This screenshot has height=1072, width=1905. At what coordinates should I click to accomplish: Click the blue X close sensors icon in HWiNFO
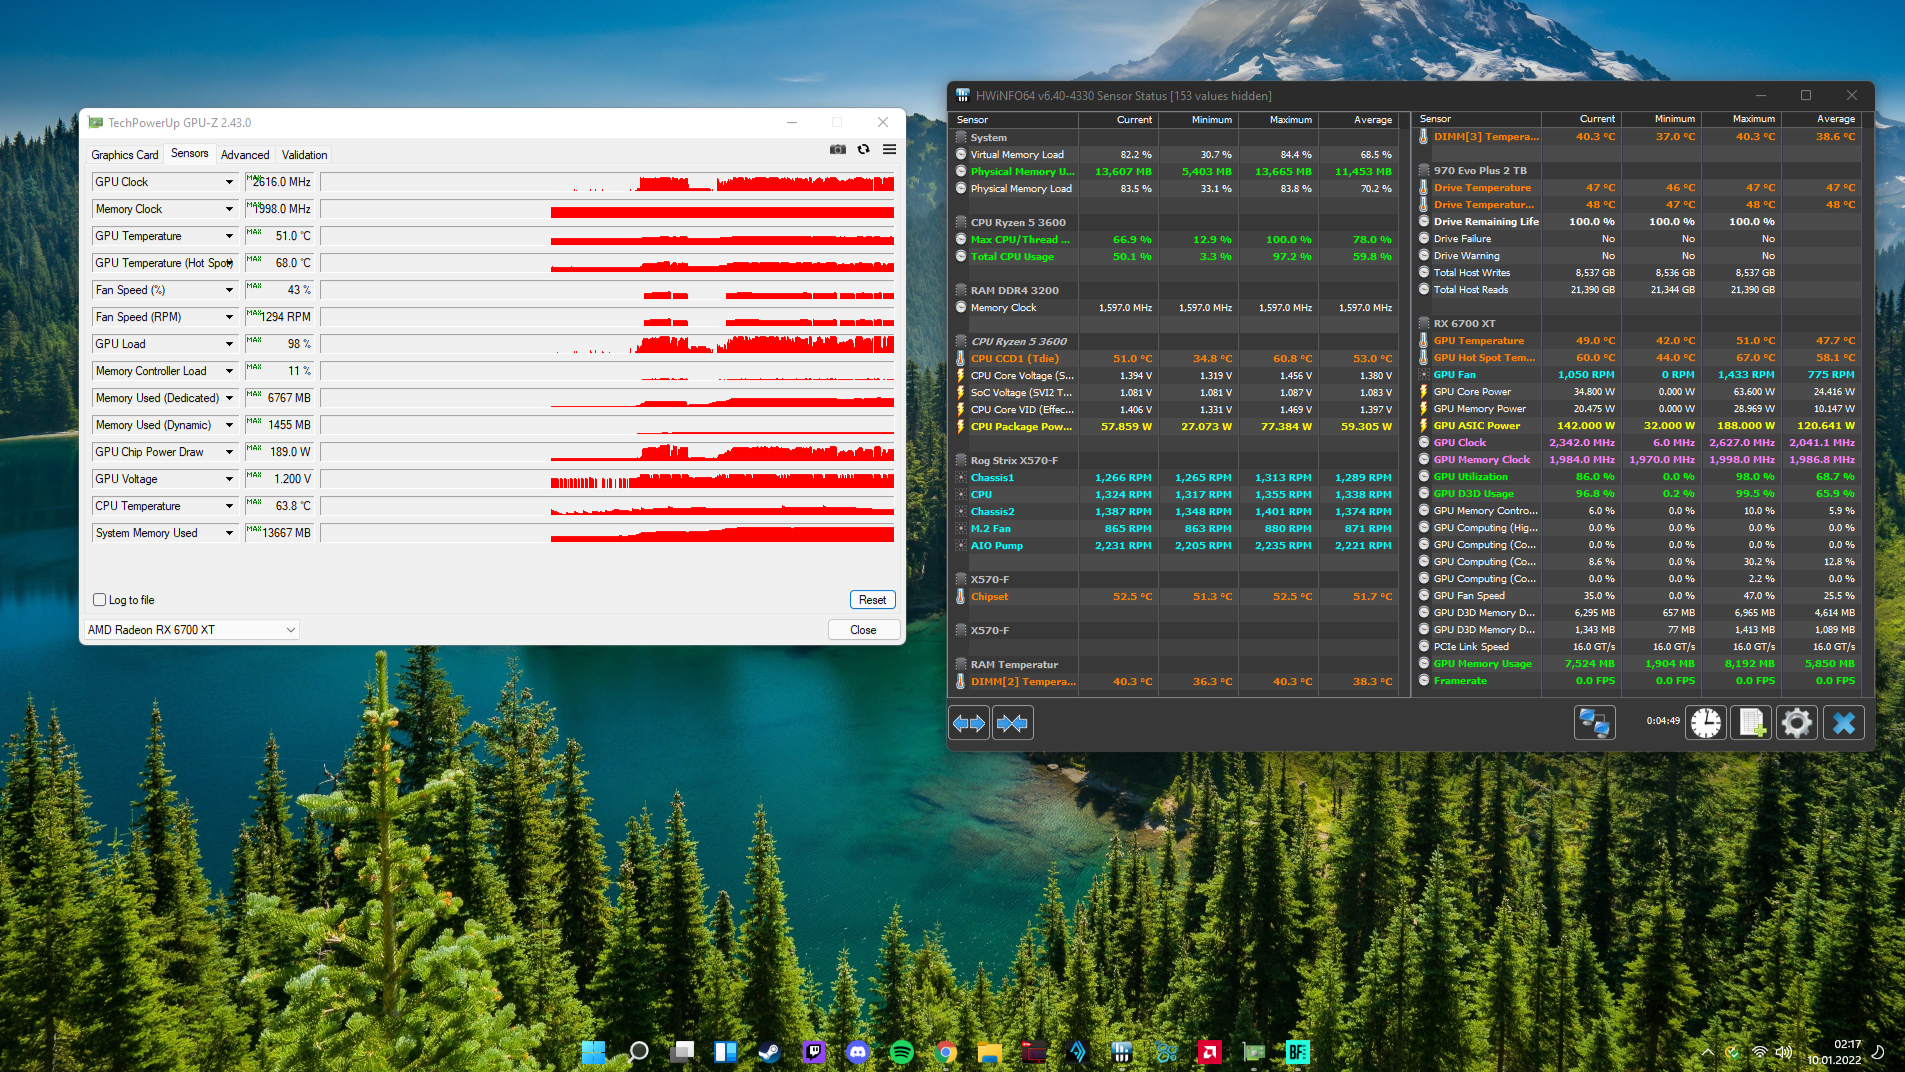[1844, 722]
